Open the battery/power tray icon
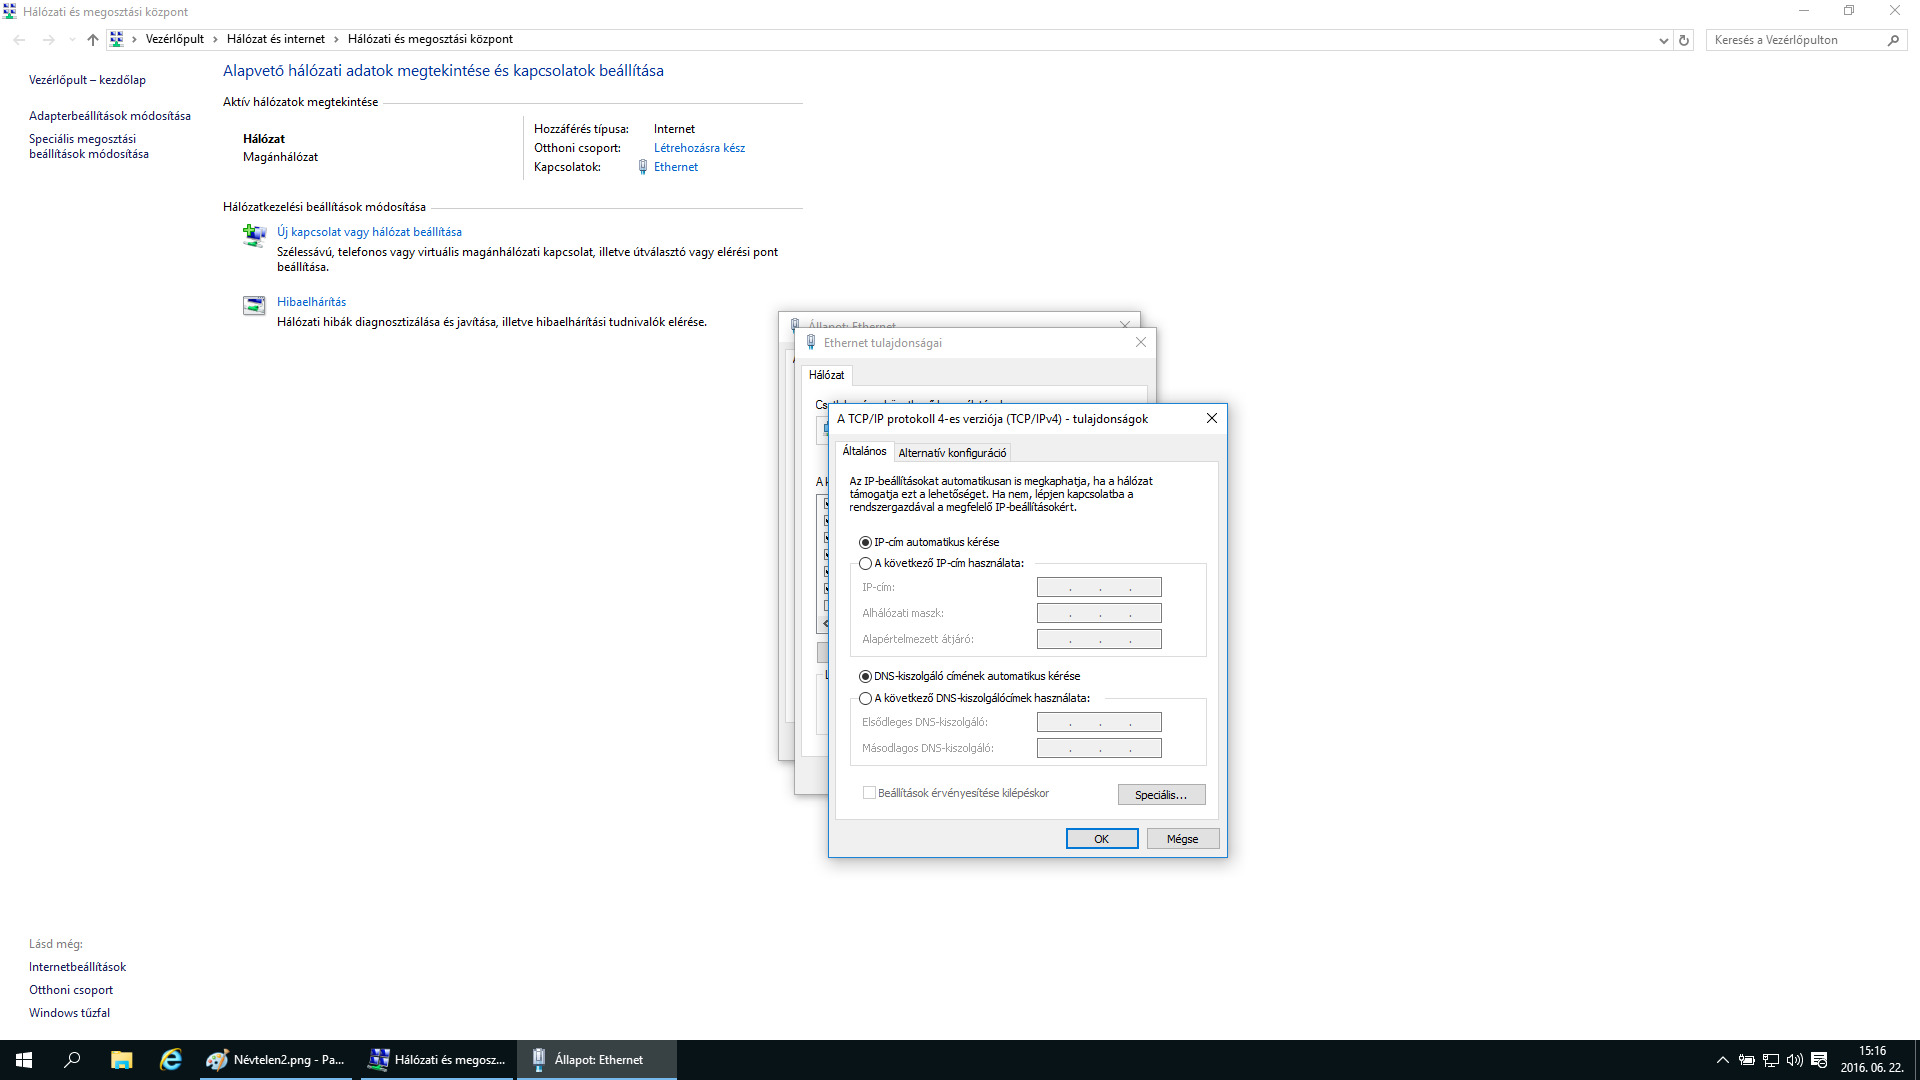Viewport: 1920px width, 1080px height. pyautogui.click(x=1746, y=1060)
